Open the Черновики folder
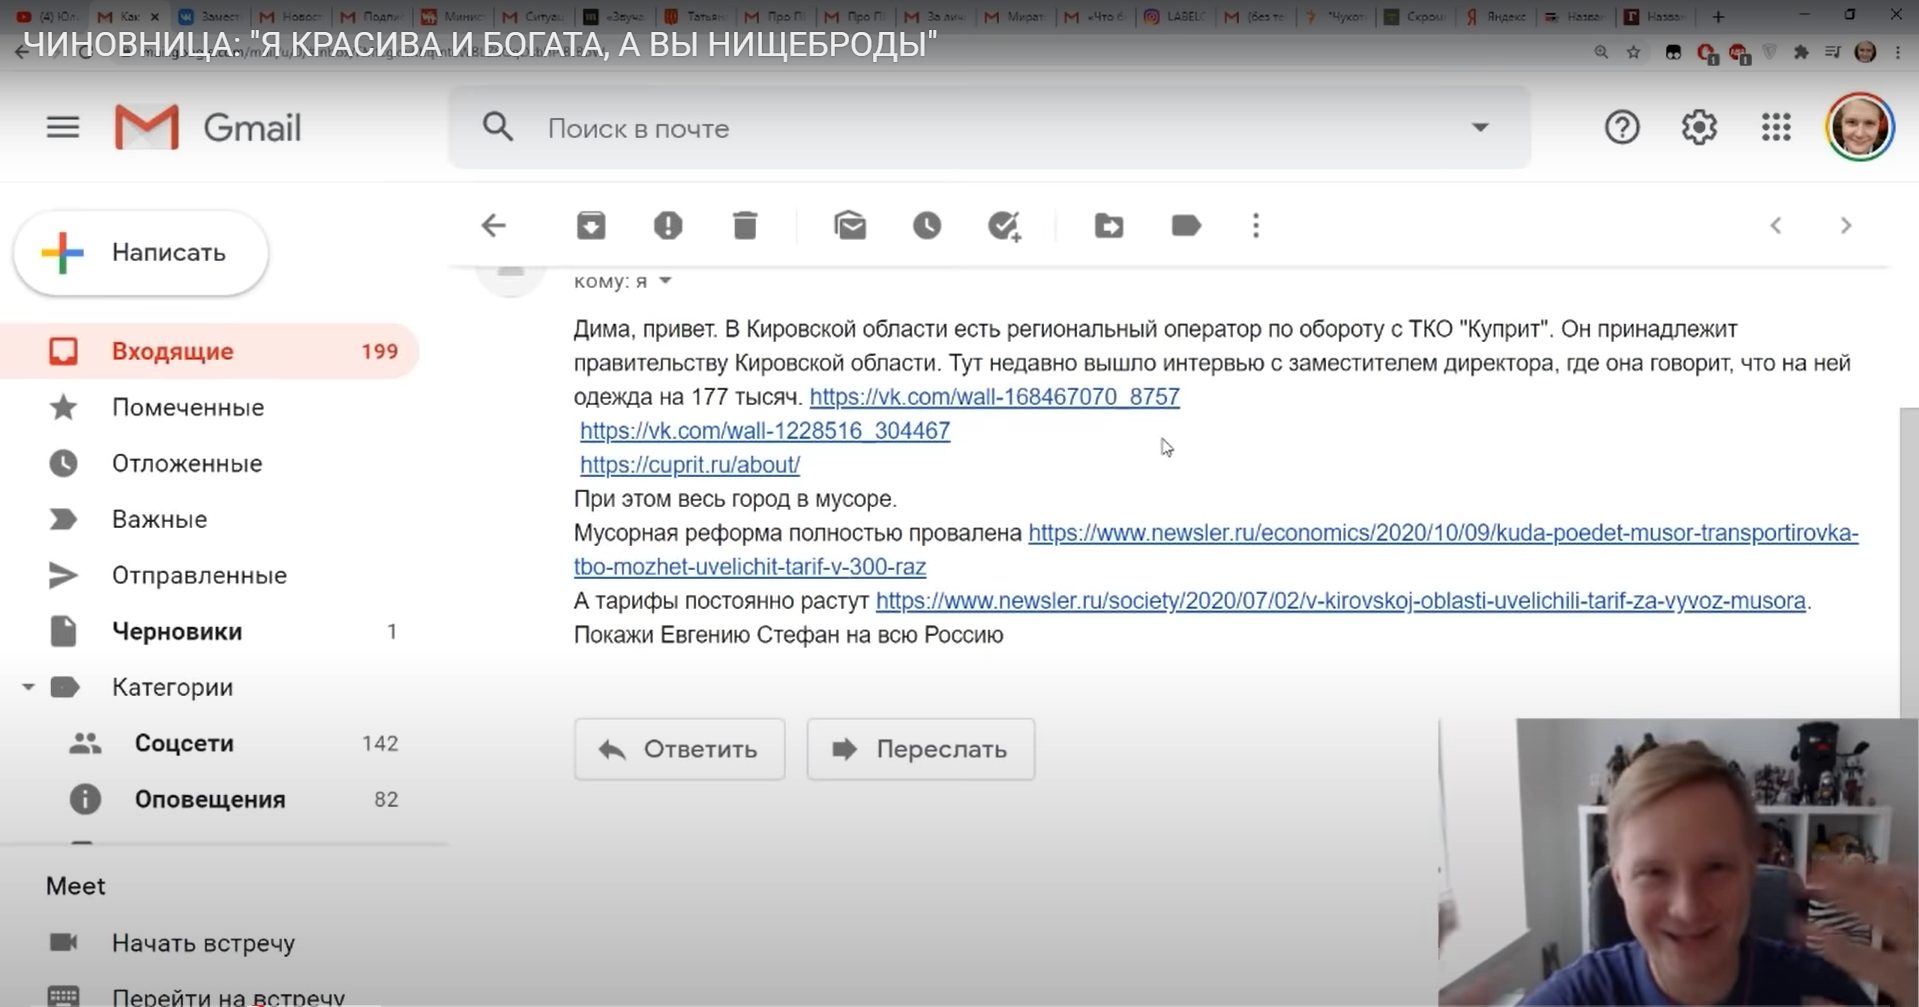The image size is (1919, 1007). [x=177, y=631]
